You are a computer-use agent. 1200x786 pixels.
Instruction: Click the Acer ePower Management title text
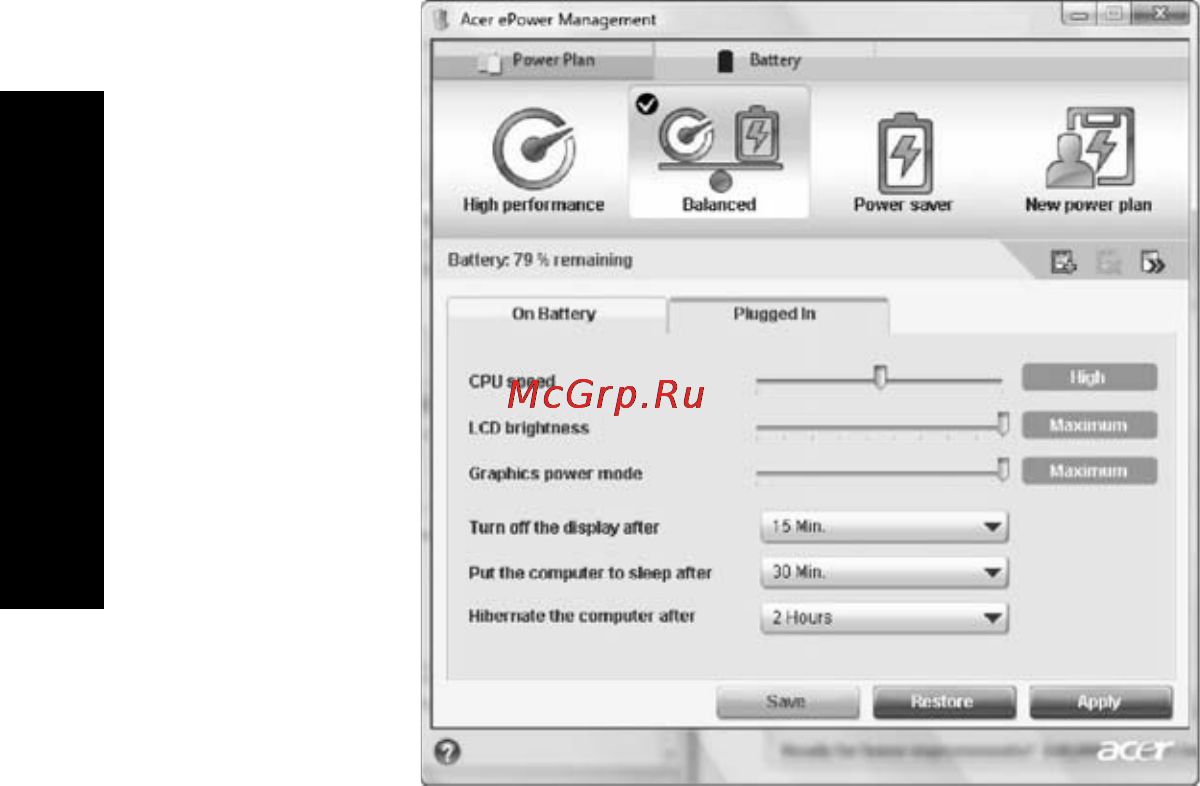pos(558,20)
